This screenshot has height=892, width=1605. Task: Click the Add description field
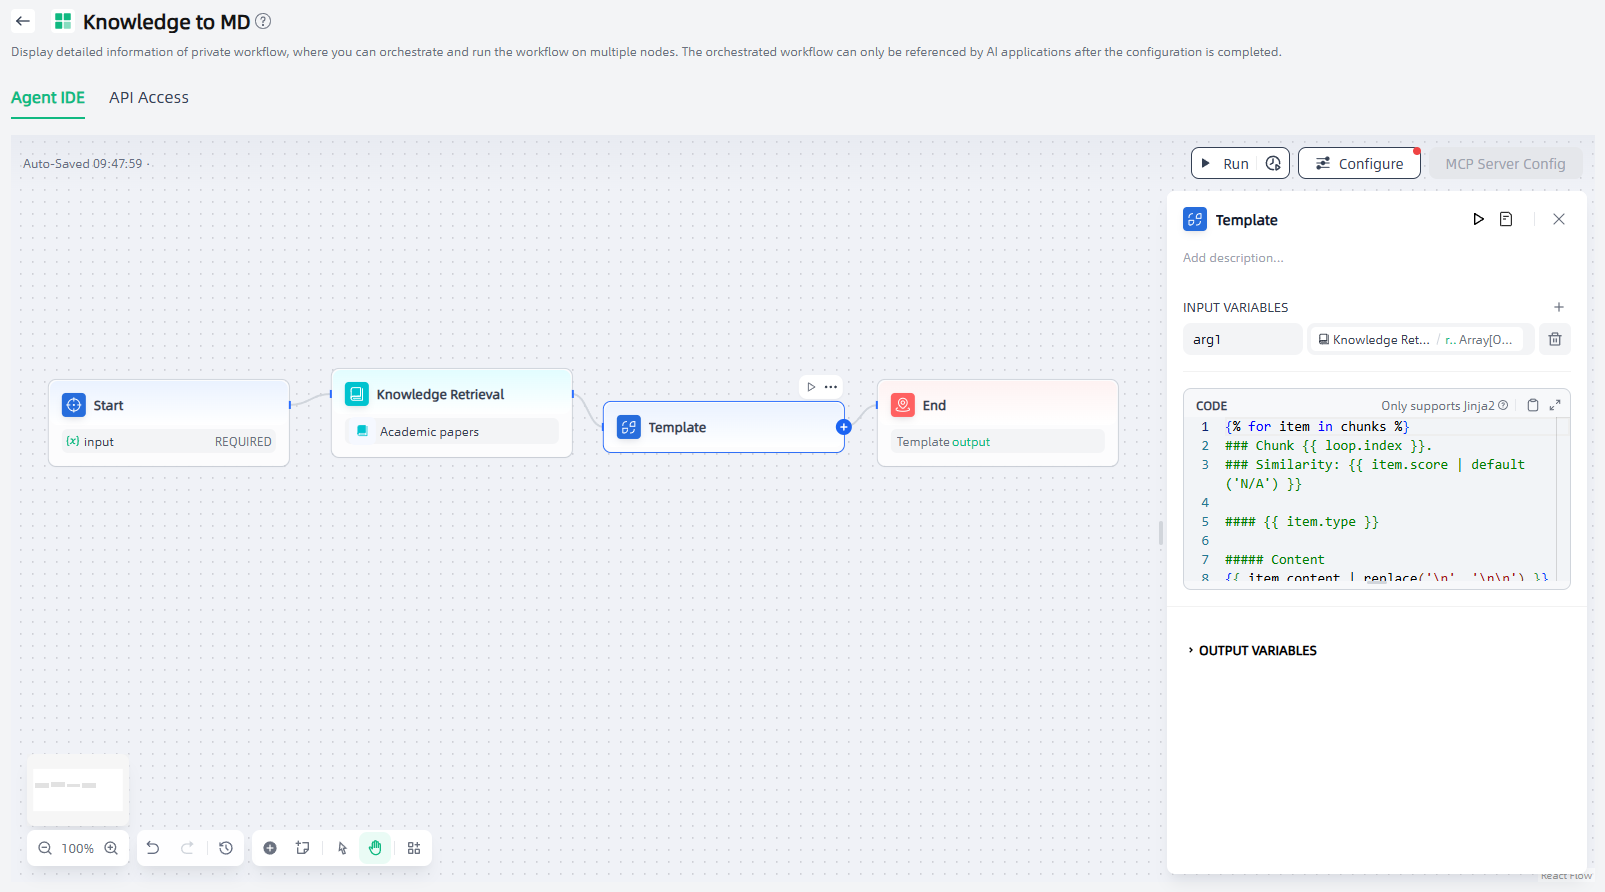click(1233, 258)
